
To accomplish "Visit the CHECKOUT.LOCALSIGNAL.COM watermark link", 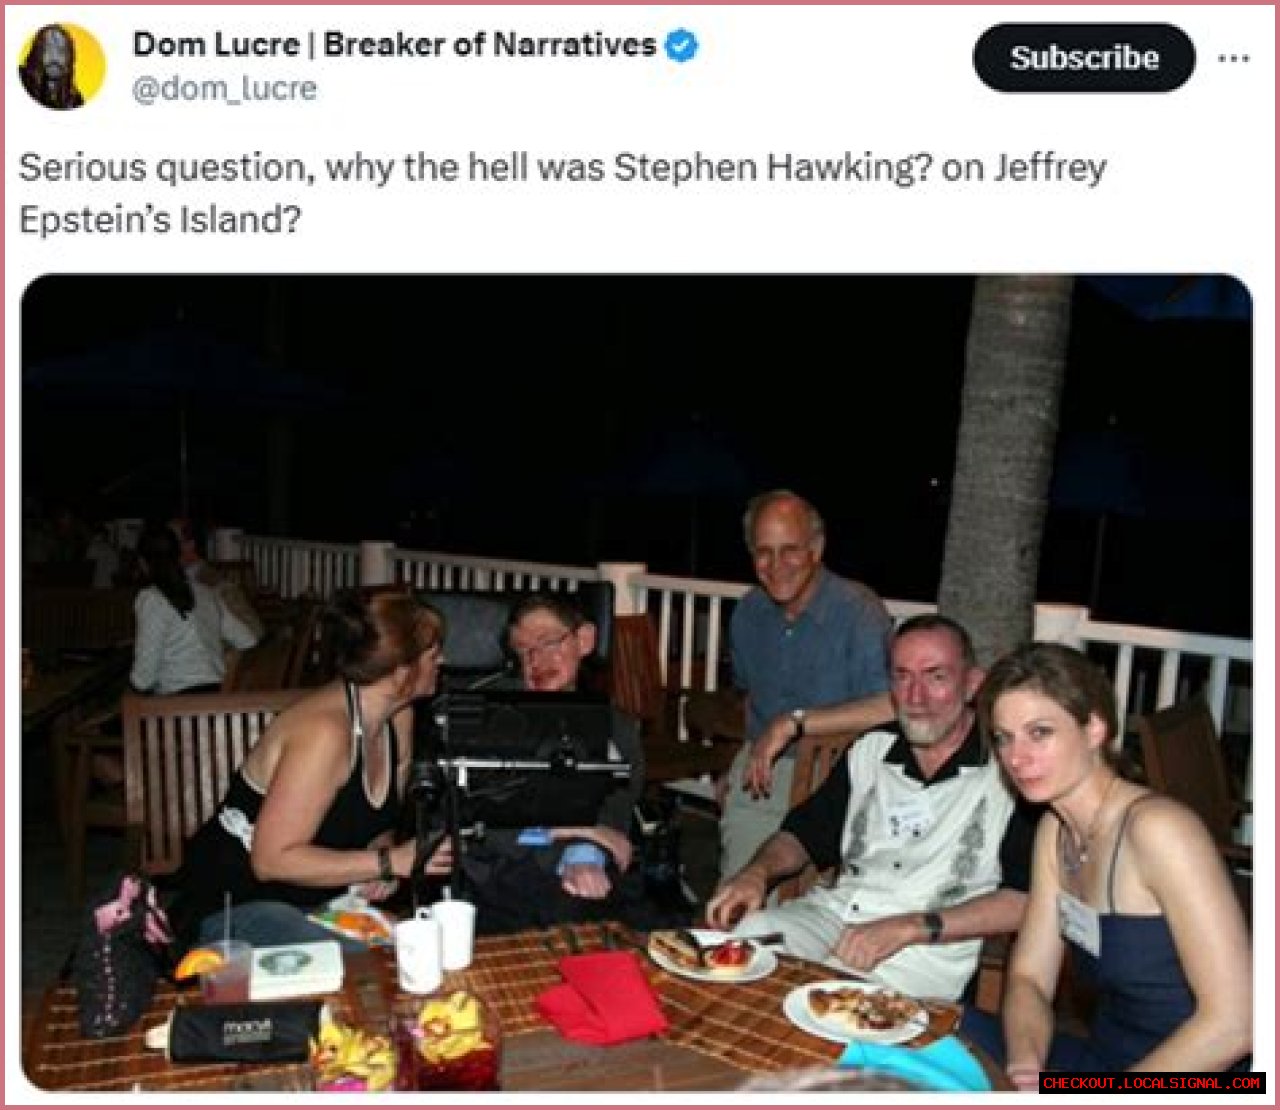I will (1151, 1082).
